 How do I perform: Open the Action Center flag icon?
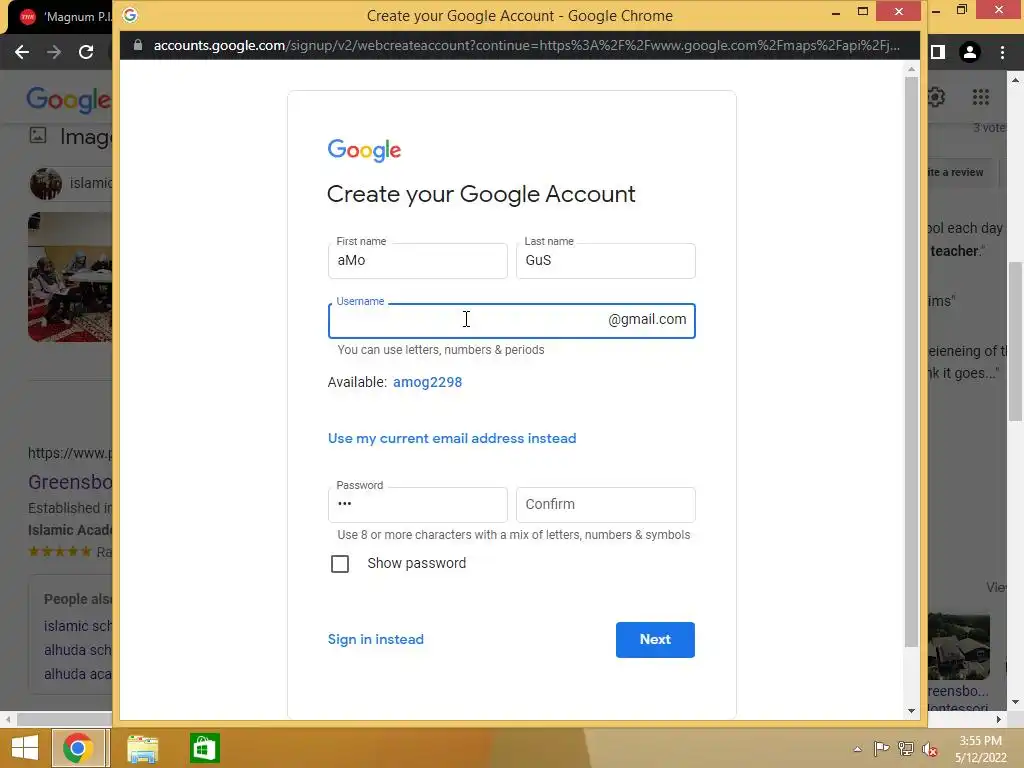coord(881,748)
